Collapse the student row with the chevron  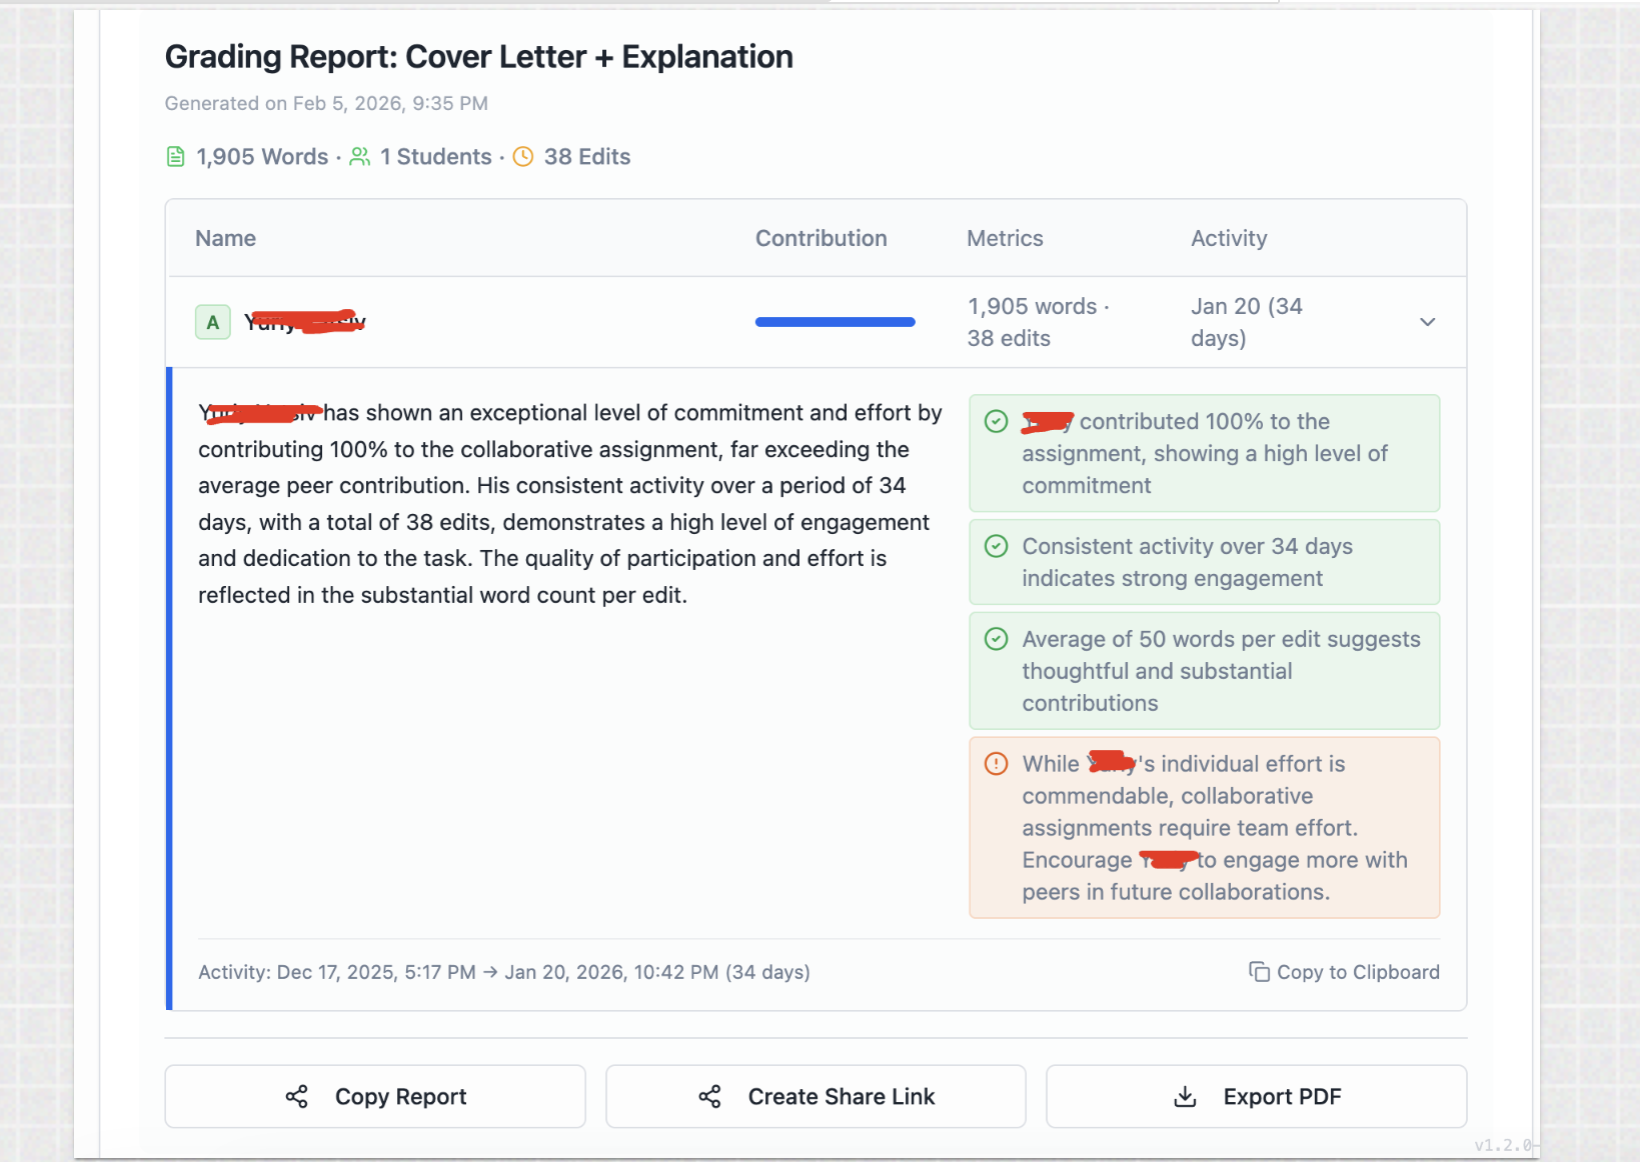pos(1427,322)
